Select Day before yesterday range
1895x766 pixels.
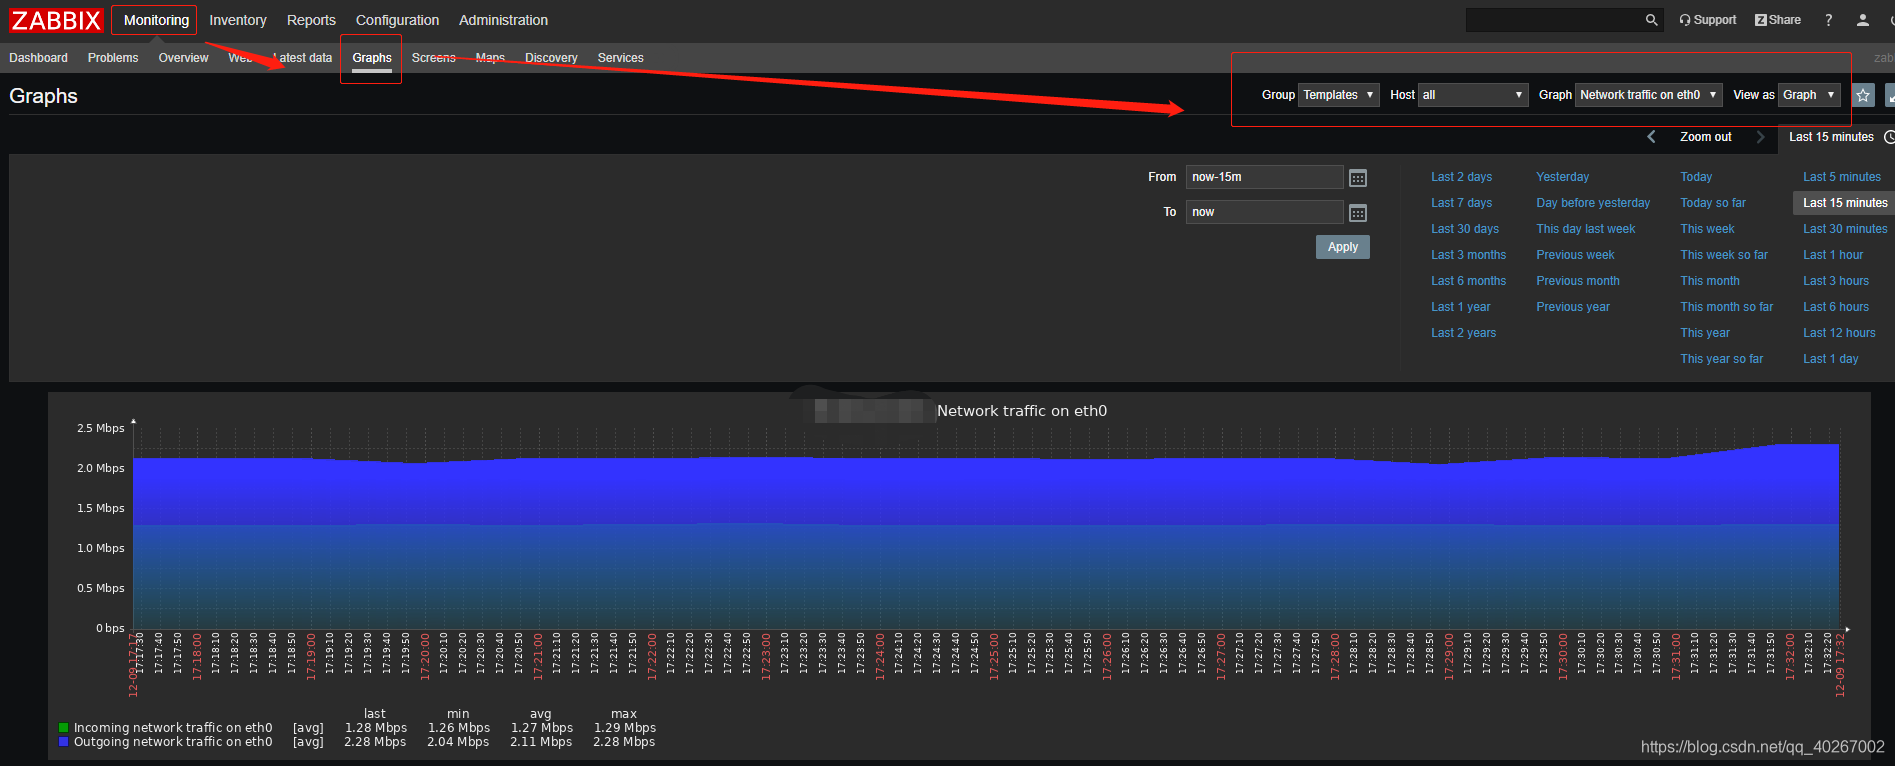tap(1593, 203)
